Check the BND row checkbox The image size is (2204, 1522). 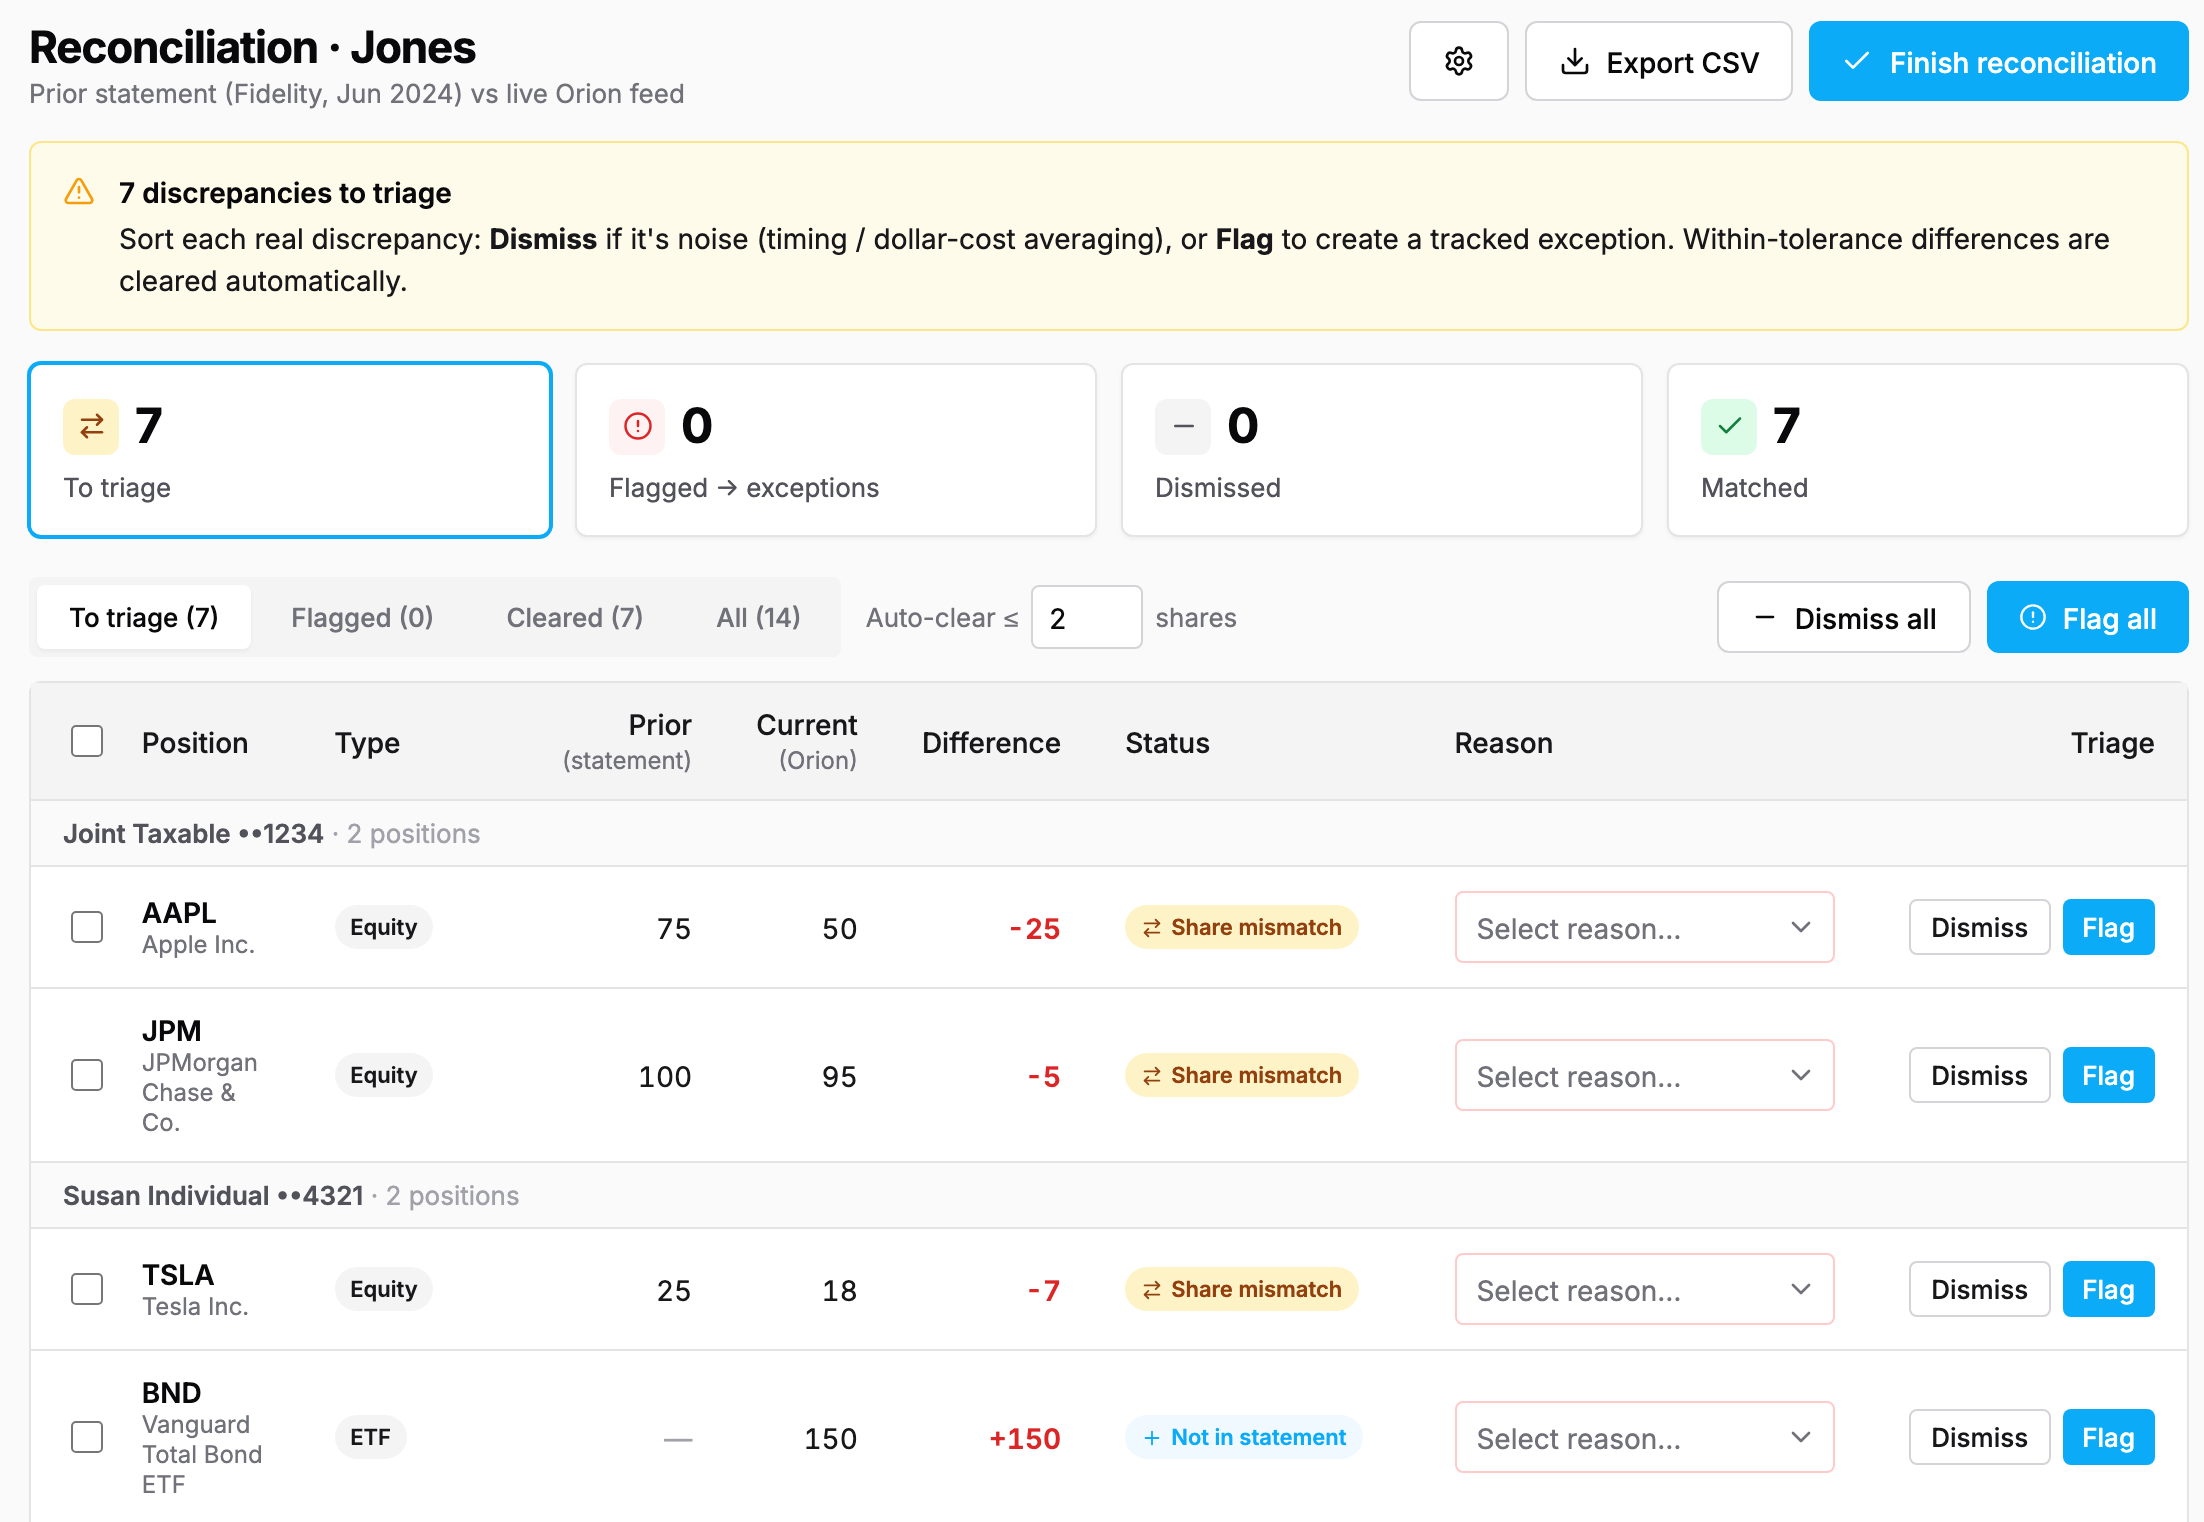click(87, 1437)
